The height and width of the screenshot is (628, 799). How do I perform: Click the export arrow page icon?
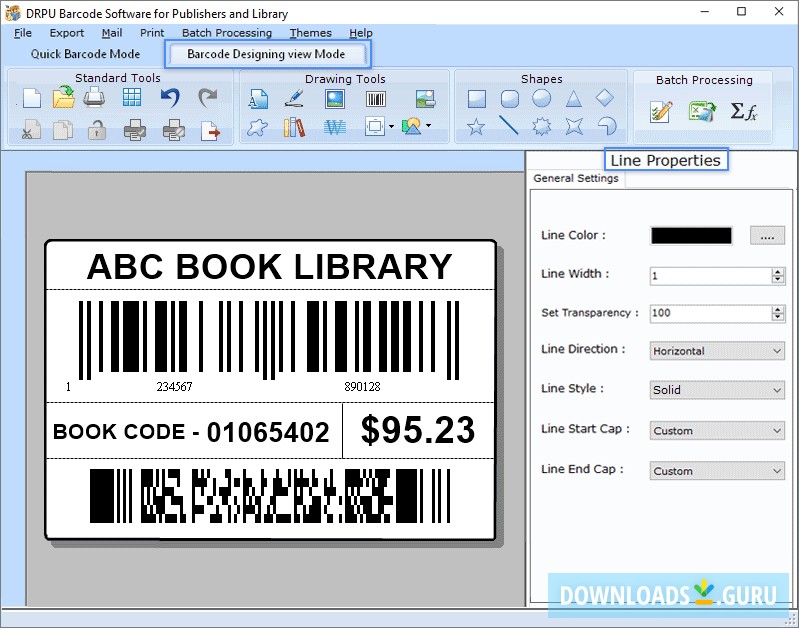(210, 130)
